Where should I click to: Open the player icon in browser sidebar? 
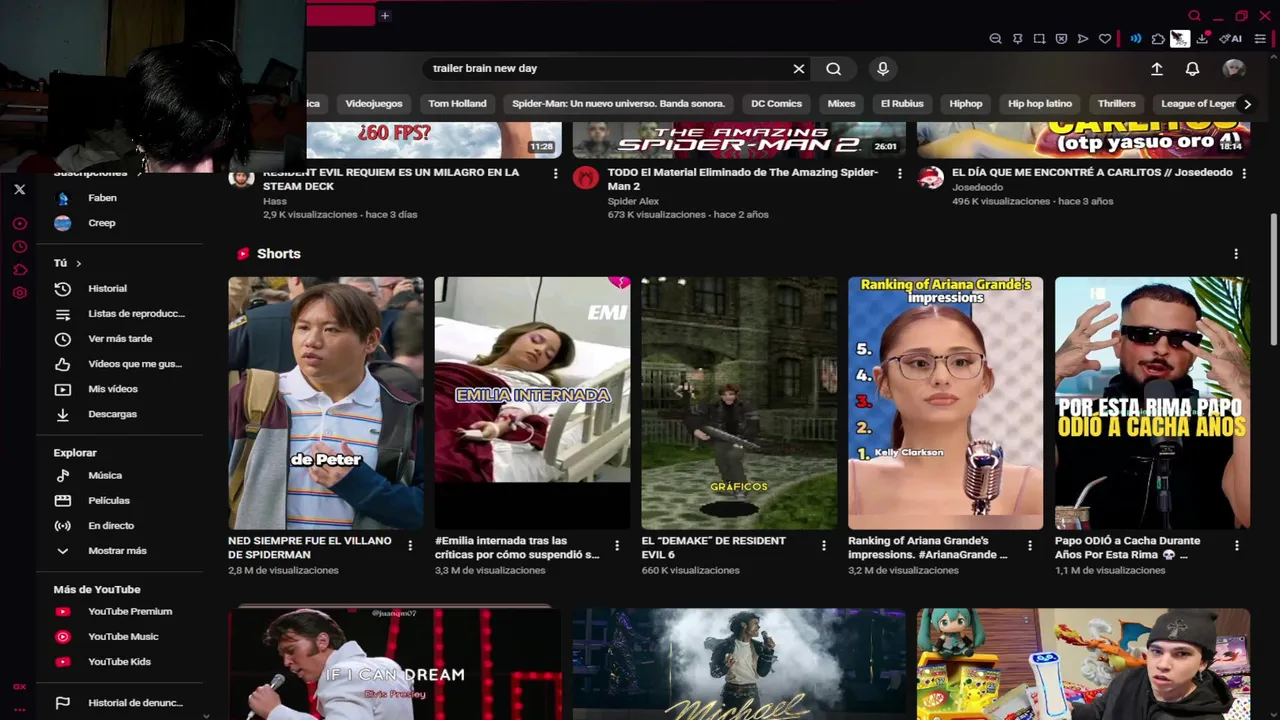pyautogui.click(x=19, y=224)
